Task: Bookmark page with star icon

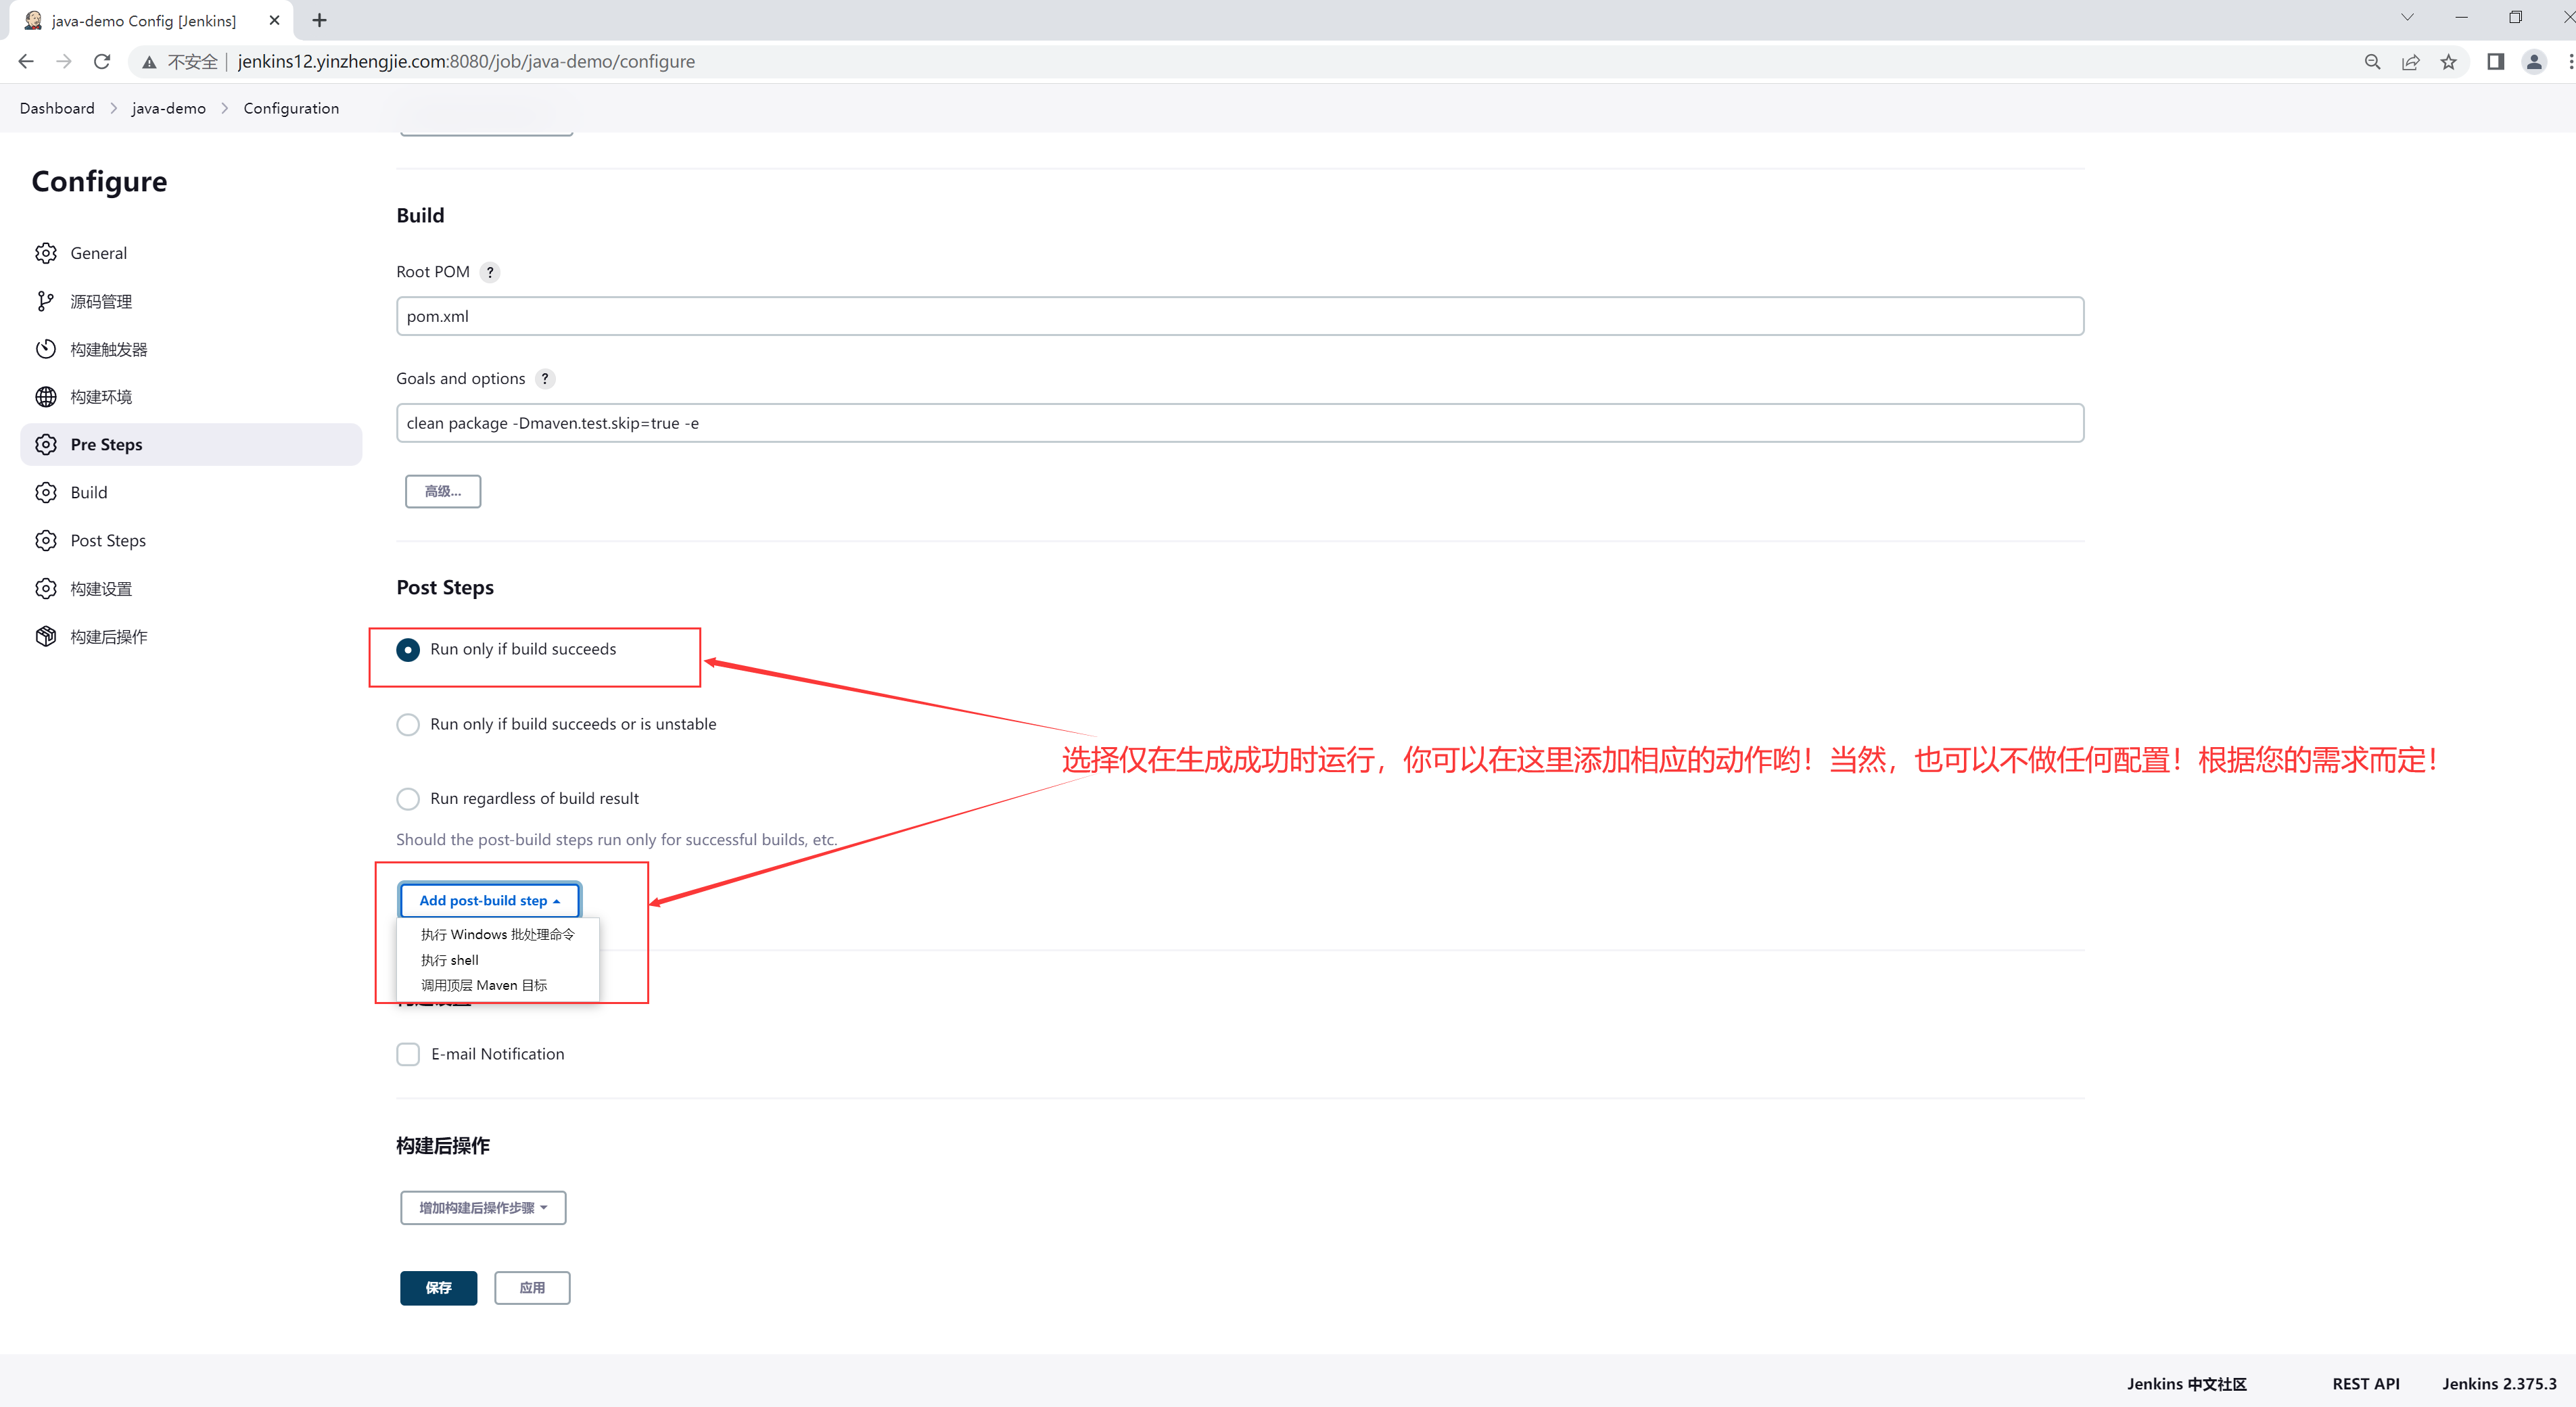Action: [2448, 62]
